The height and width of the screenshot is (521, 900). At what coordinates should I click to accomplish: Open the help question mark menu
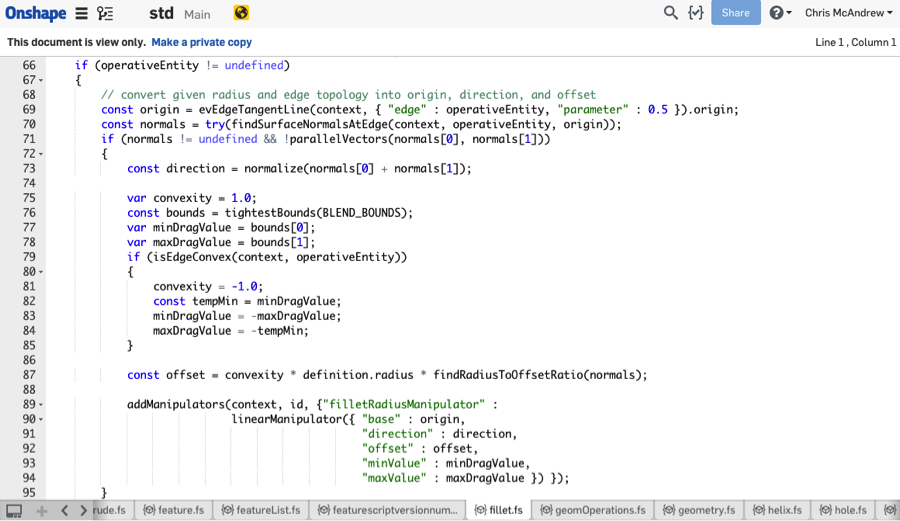[780, 13]
